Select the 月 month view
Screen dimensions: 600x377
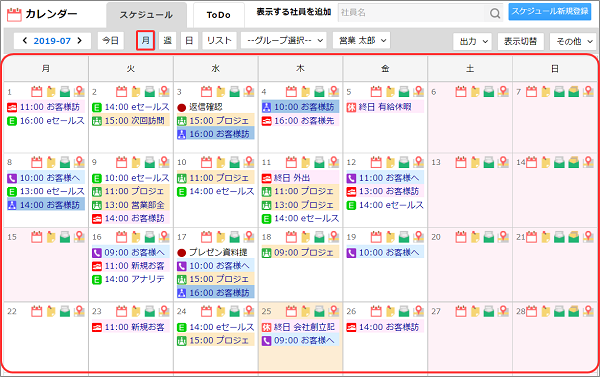(145, 40)
